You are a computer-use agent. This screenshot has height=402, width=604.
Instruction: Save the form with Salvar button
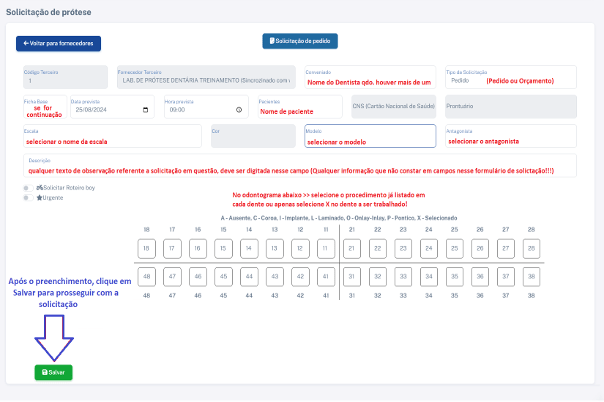click(x=54, y=372)
